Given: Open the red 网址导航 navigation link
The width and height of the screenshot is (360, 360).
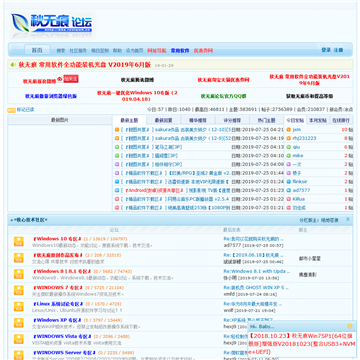Looking at the screenshot, I should (x=157, y=51).
